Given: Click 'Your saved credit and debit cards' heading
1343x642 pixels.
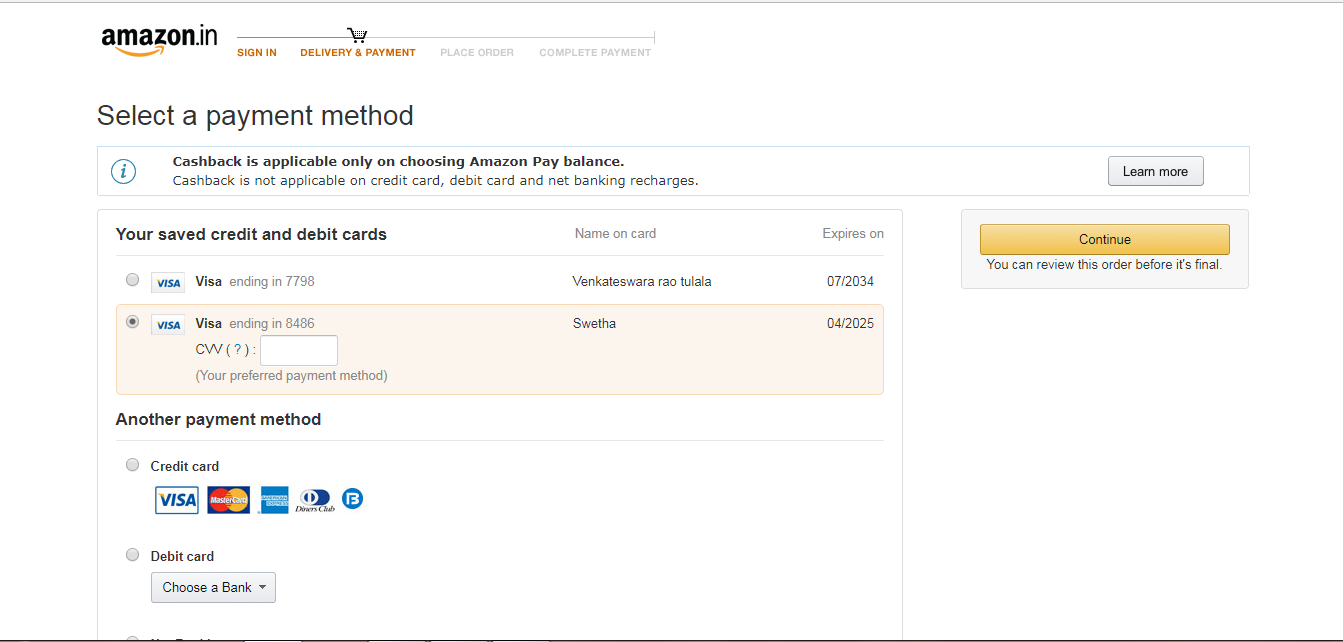Looking at the screenshot, I should point(251,234).
